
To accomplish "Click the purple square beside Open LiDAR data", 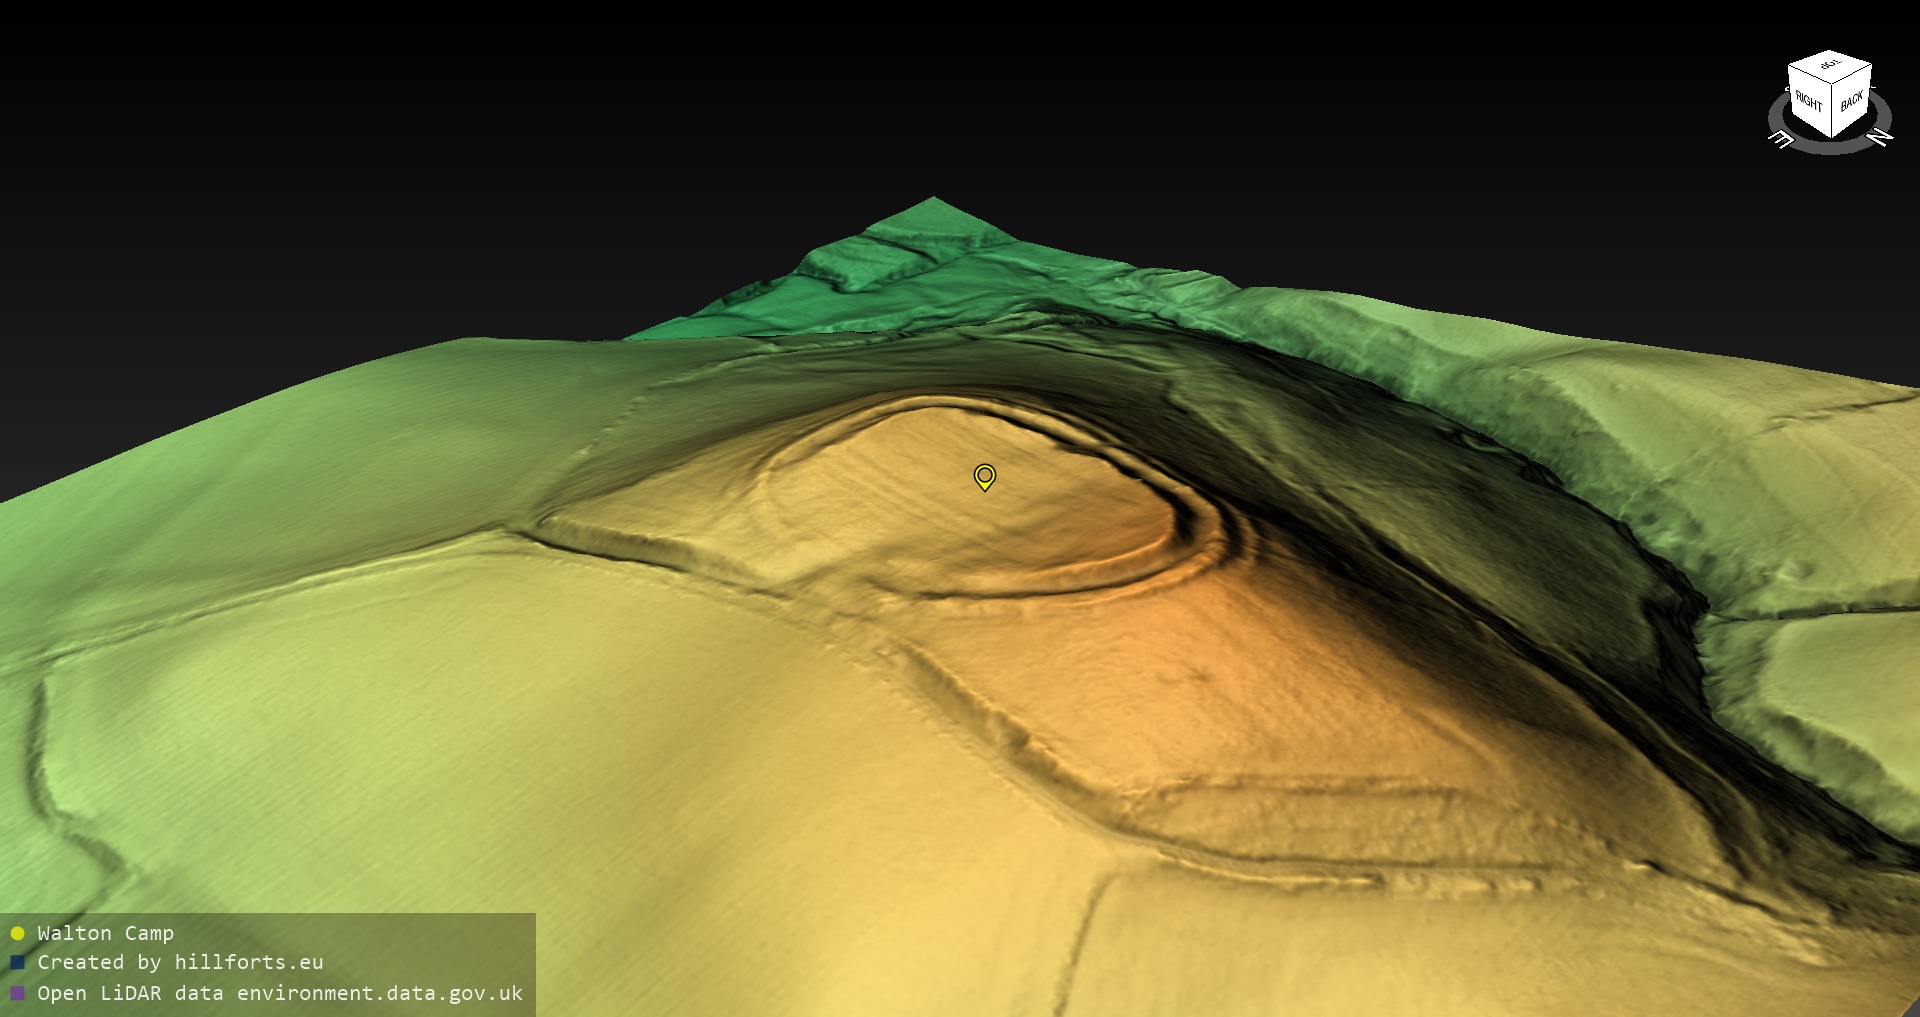I will click(x=17, y=993).
